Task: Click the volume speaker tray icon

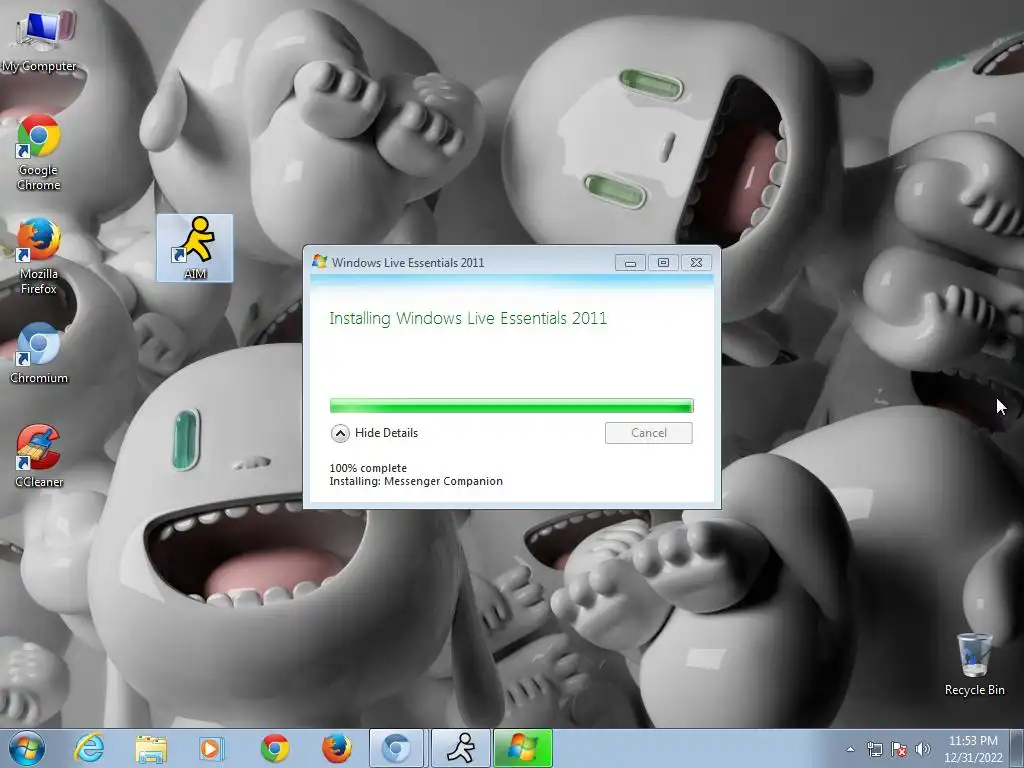Action: [x=923, y=749]
